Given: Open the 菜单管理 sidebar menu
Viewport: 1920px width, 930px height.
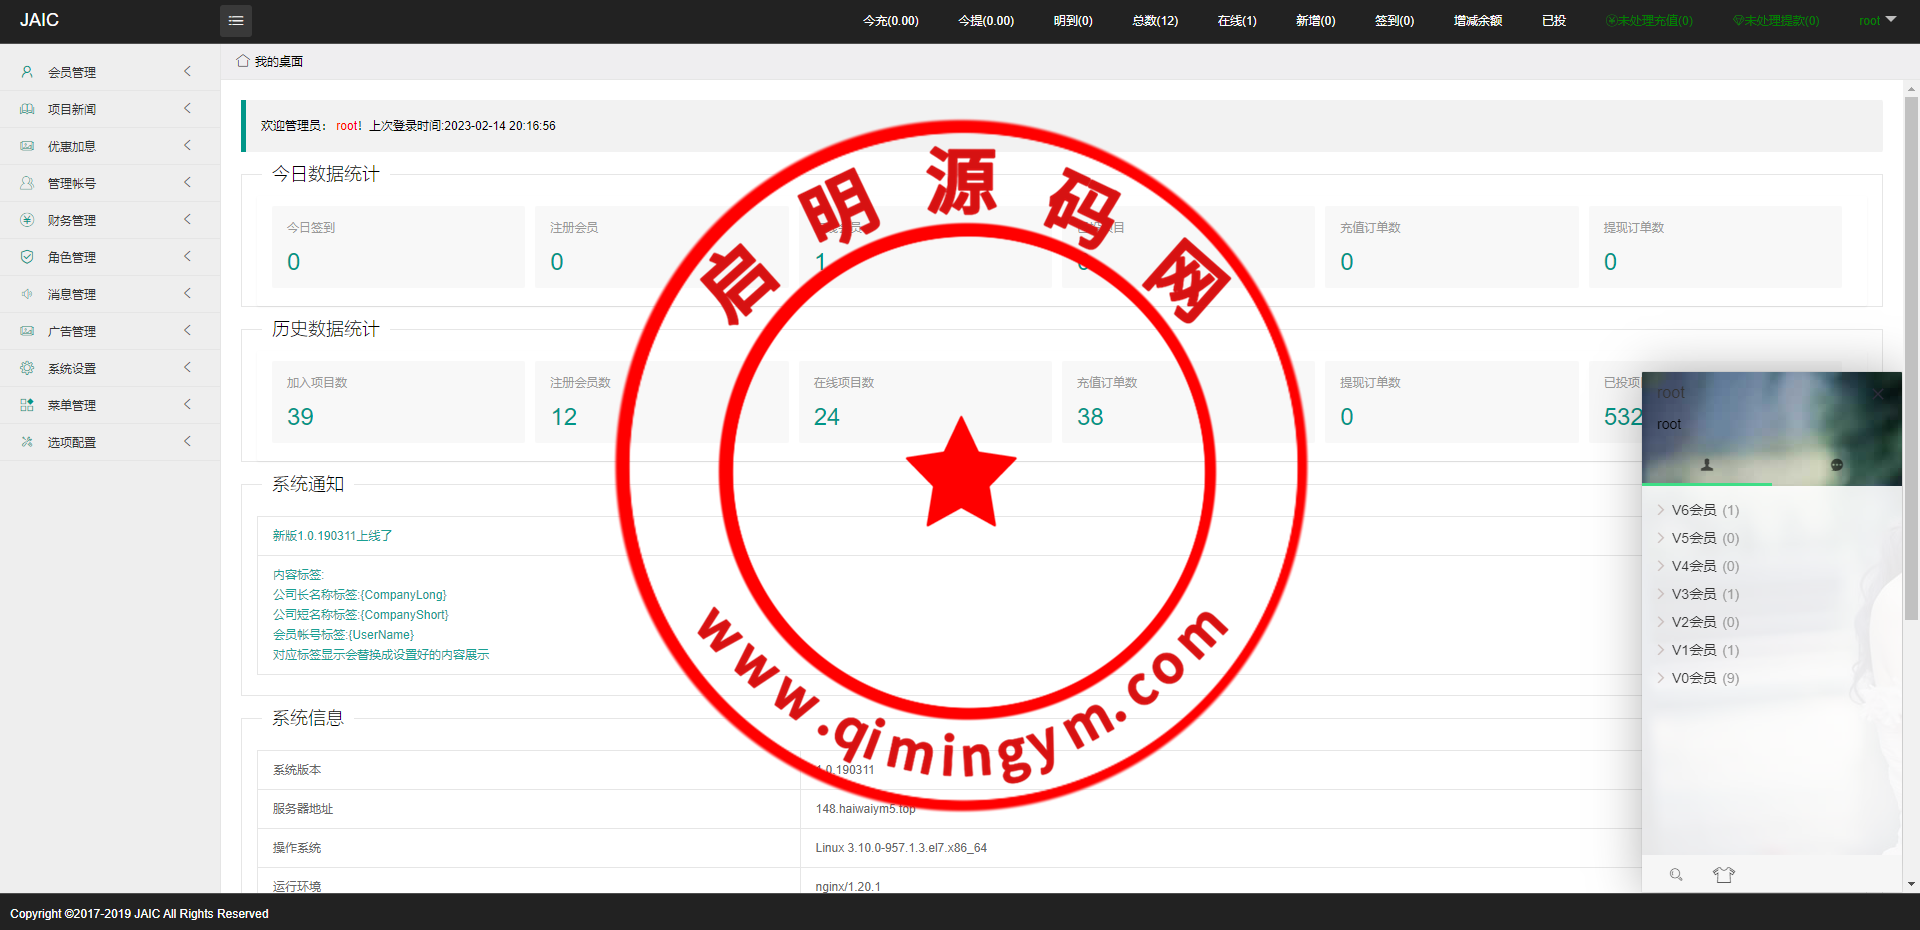Looking at the screenshot, I should point(72,405).
